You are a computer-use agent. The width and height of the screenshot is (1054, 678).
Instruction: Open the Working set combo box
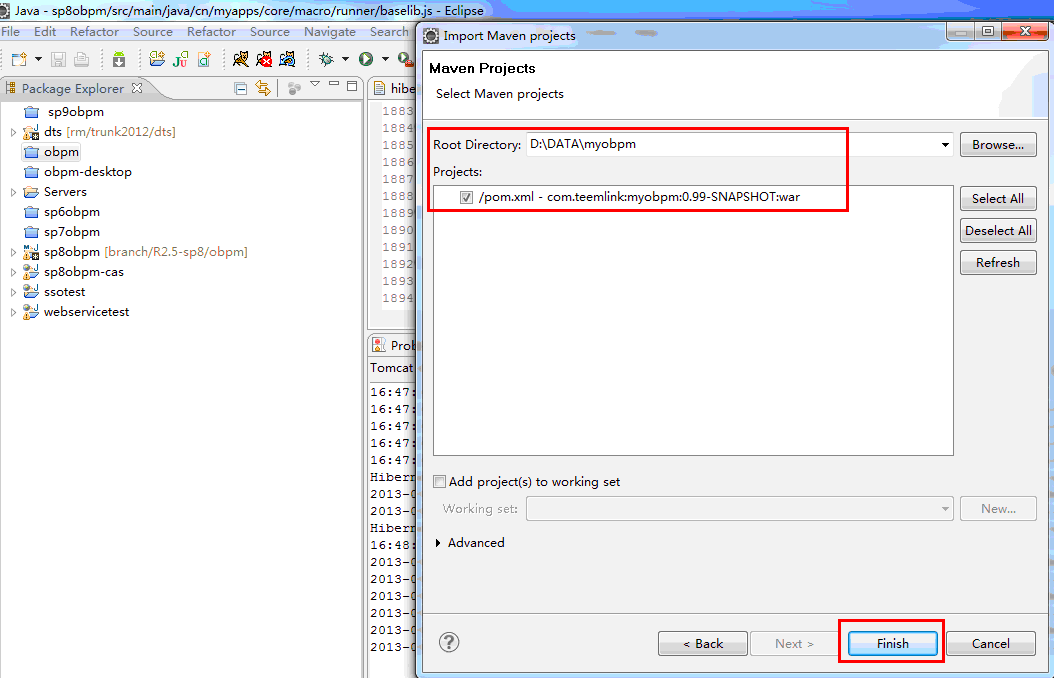(739, 509)
